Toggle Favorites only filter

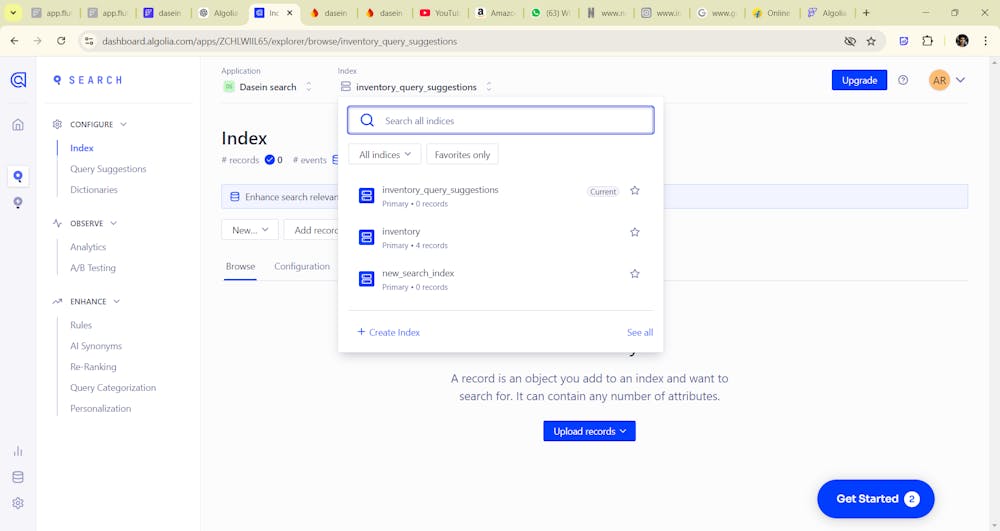pos(462,154)
